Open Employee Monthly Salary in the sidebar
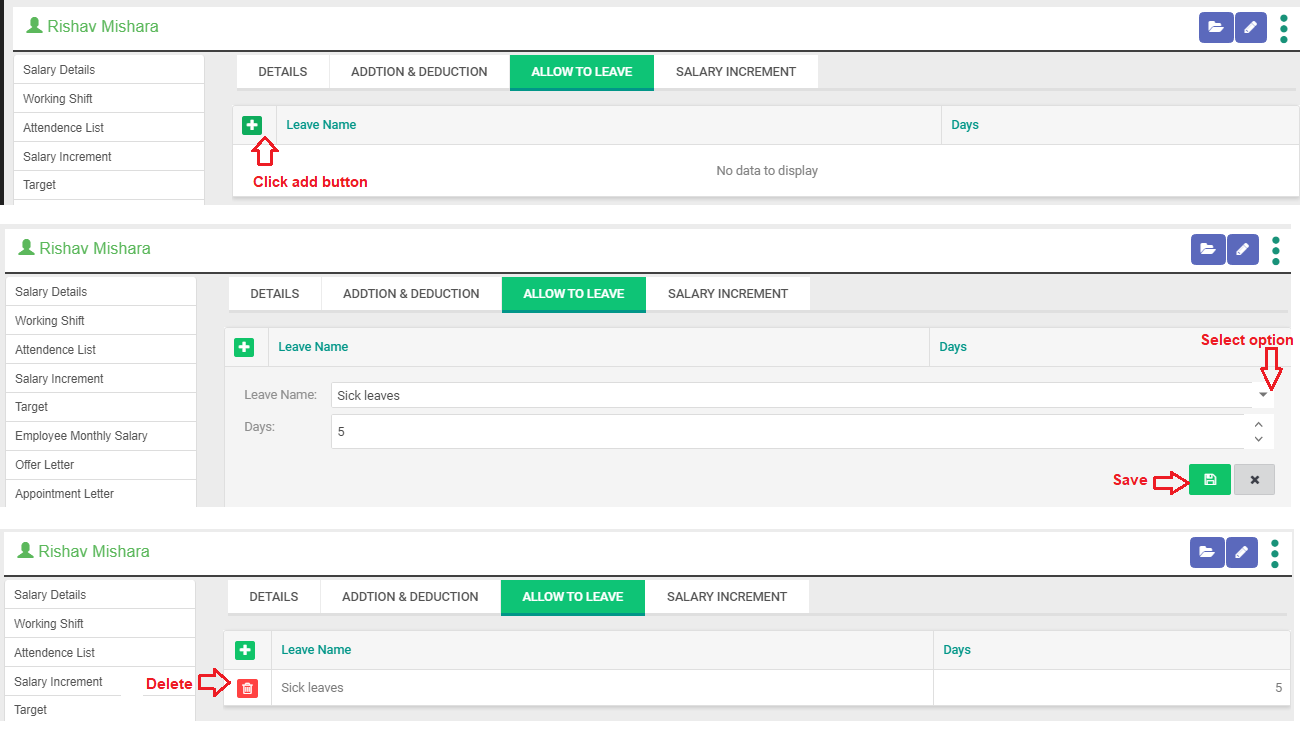Screen dimensions: 1301x732 (x=81, y=436)
